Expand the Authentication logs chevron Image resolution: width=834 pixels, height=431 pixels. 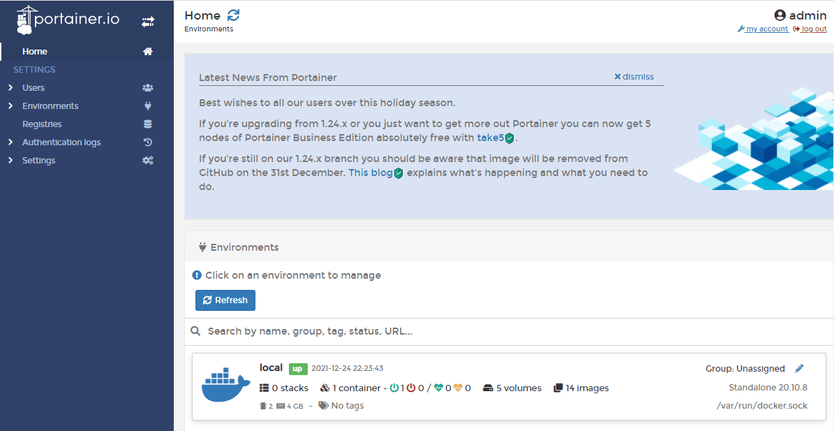(11, 142)
